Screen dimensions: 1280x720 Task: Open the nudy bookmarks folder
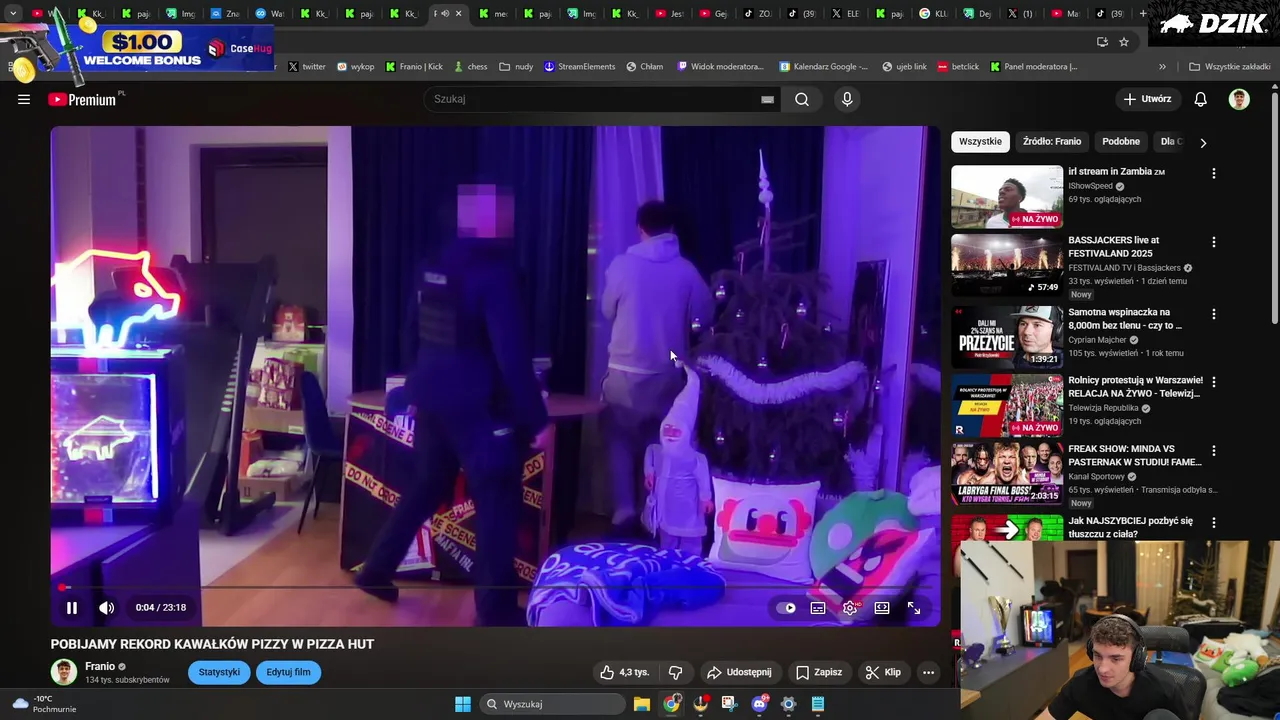pyautogui.click(x=516, y=67)
